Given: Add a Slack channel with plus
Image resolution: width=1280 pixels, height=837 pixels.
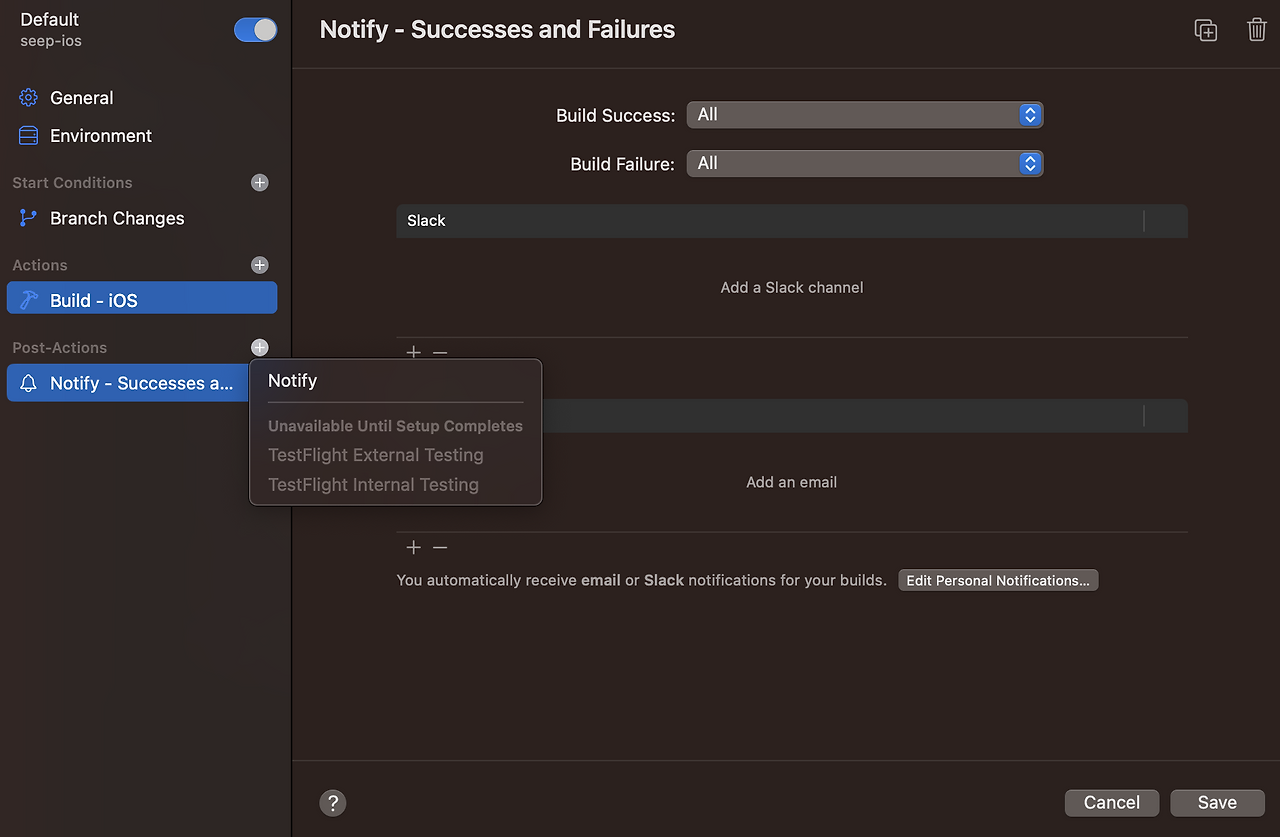Looking at the screenshot, I should (x=414, y=353).
